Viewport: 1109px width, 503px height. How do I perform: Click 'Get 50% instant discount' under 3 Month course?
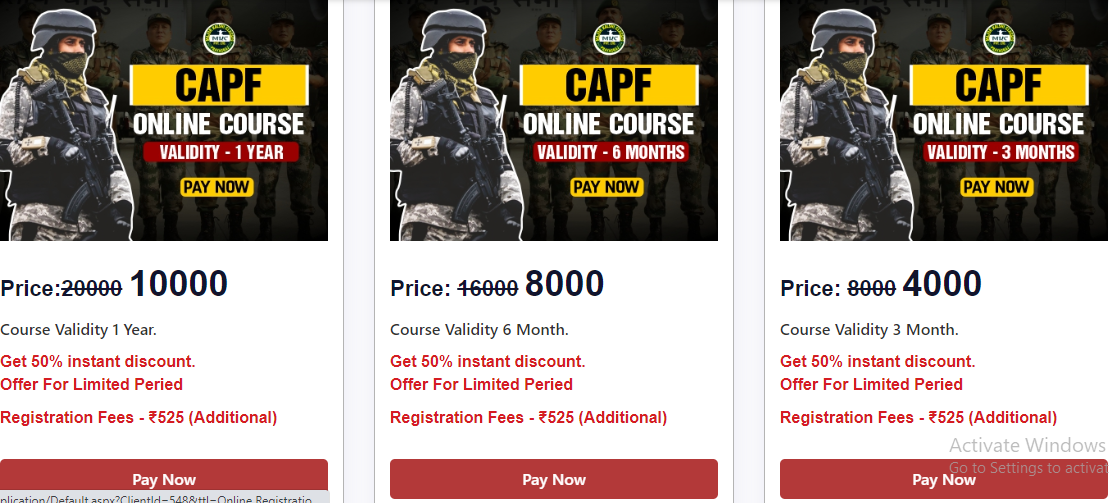878,362
